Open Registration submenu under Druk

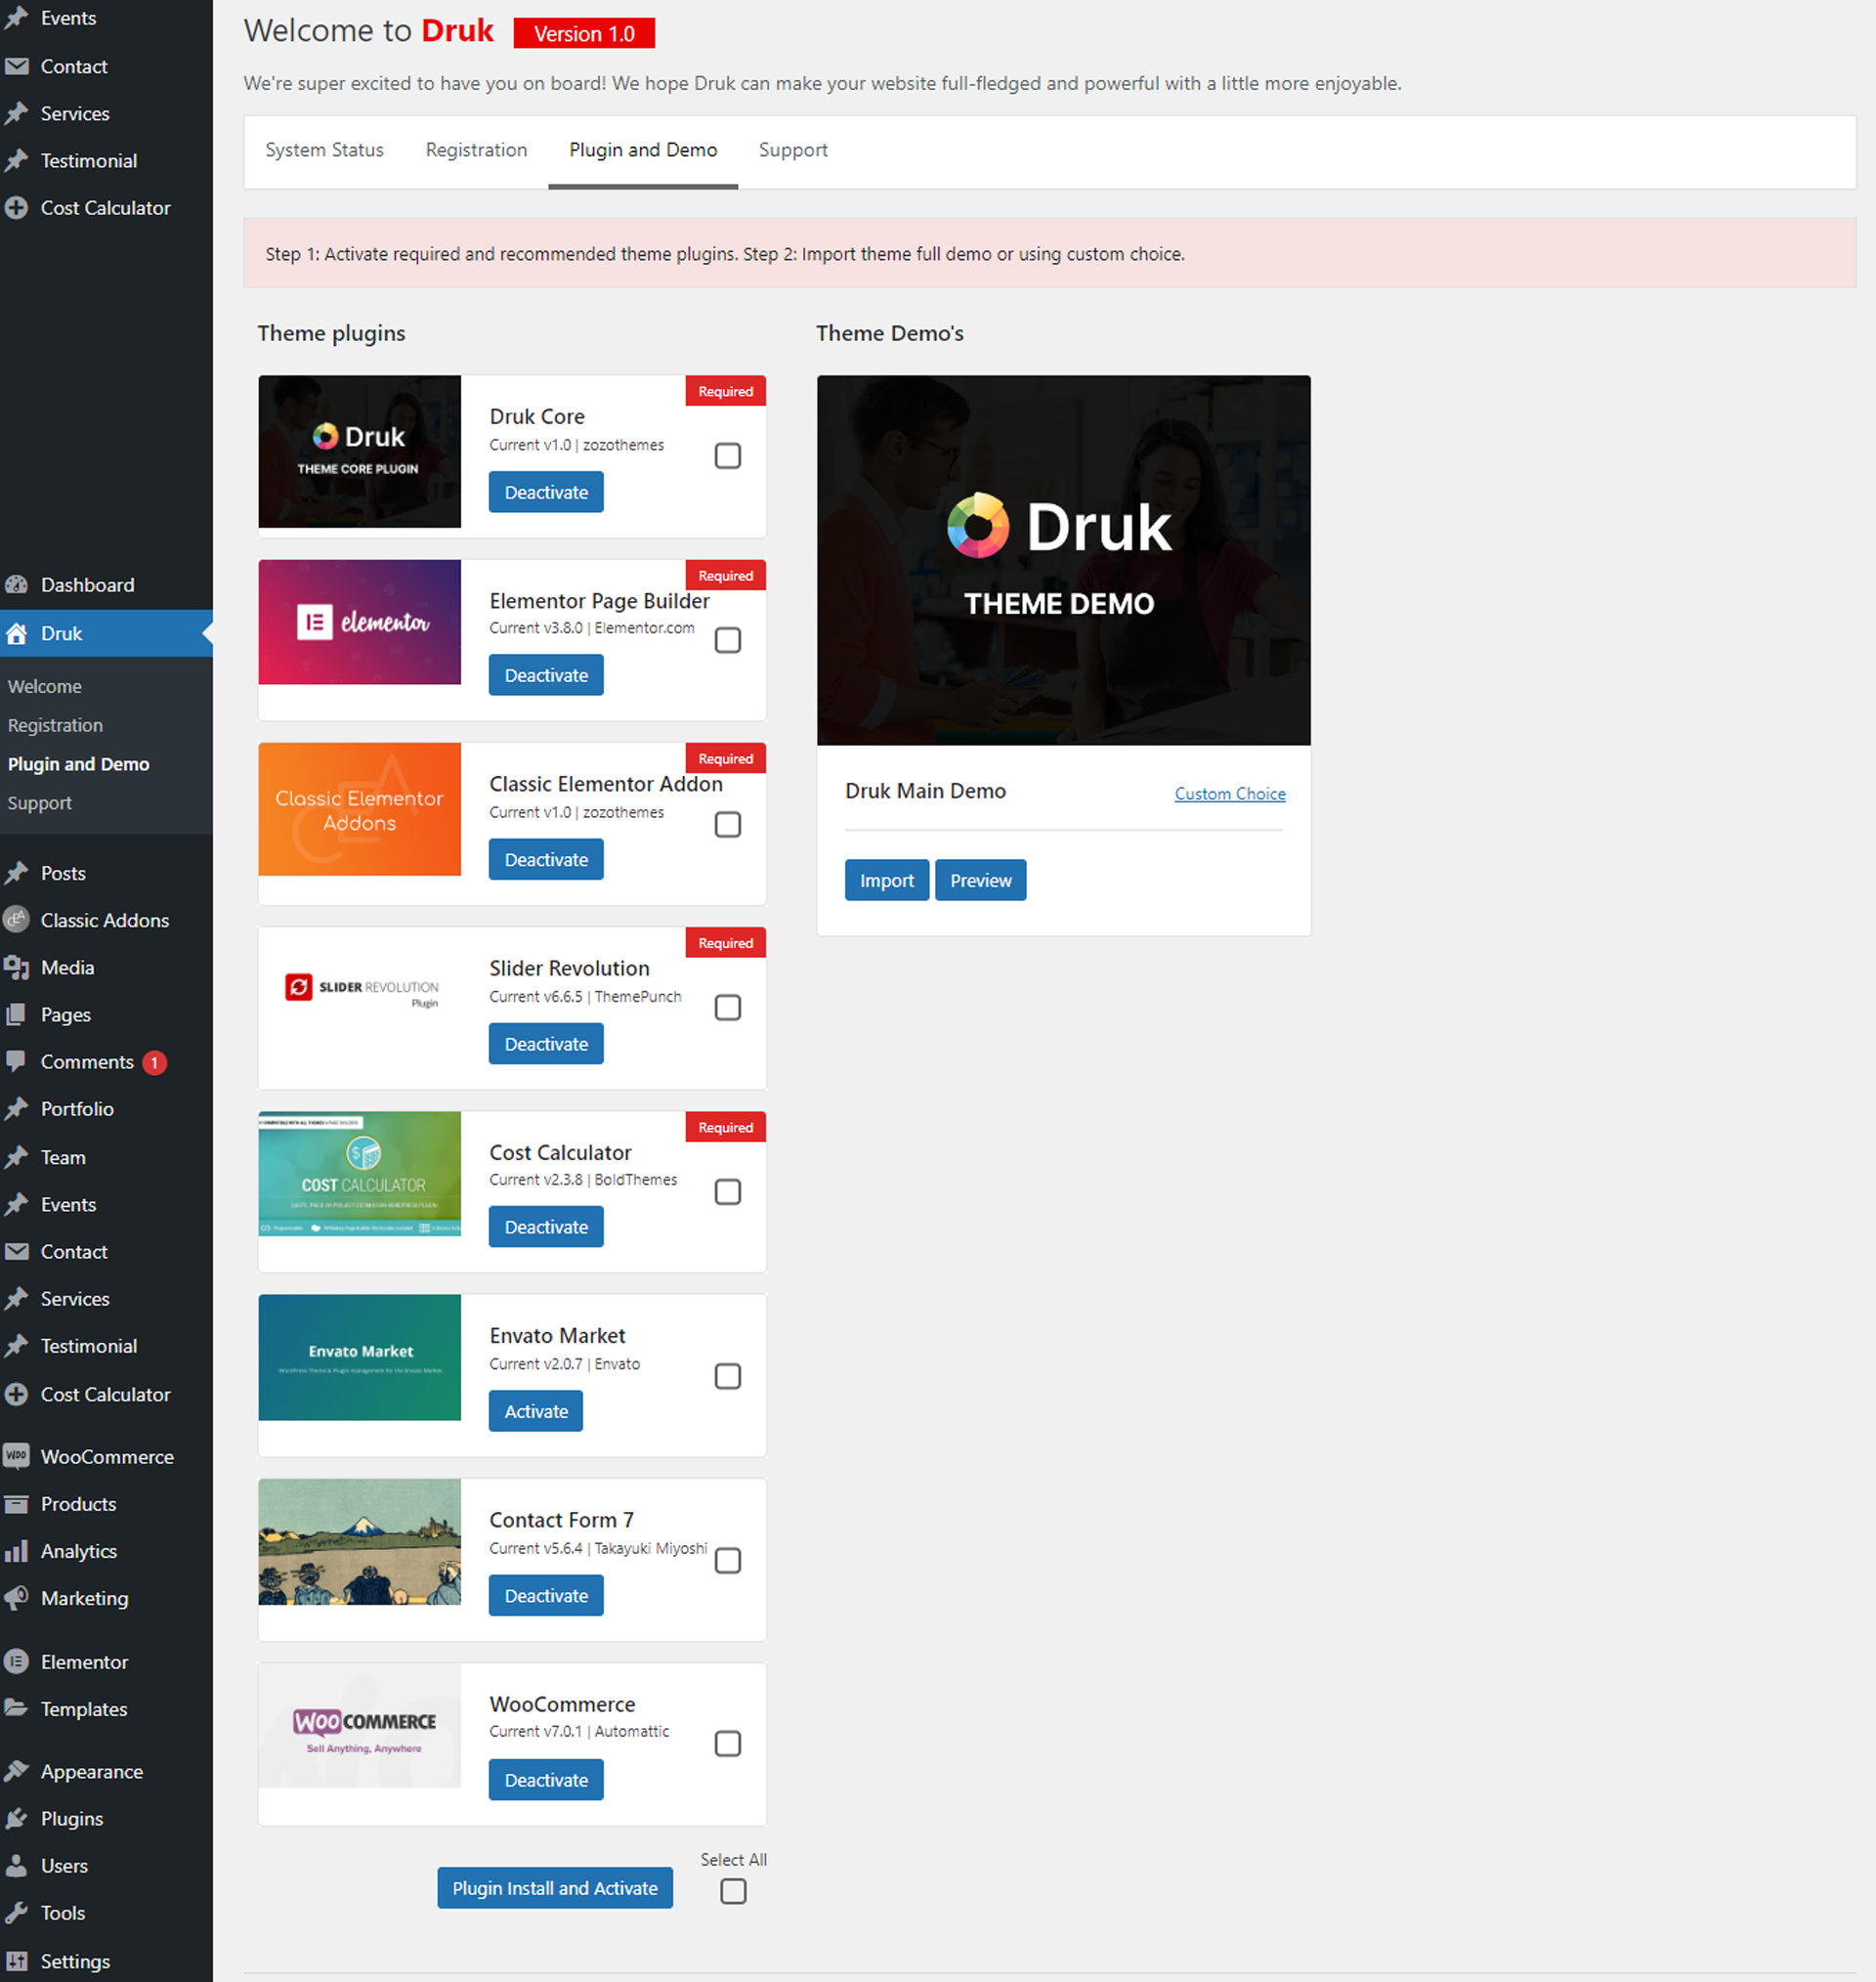pos(55,725)
